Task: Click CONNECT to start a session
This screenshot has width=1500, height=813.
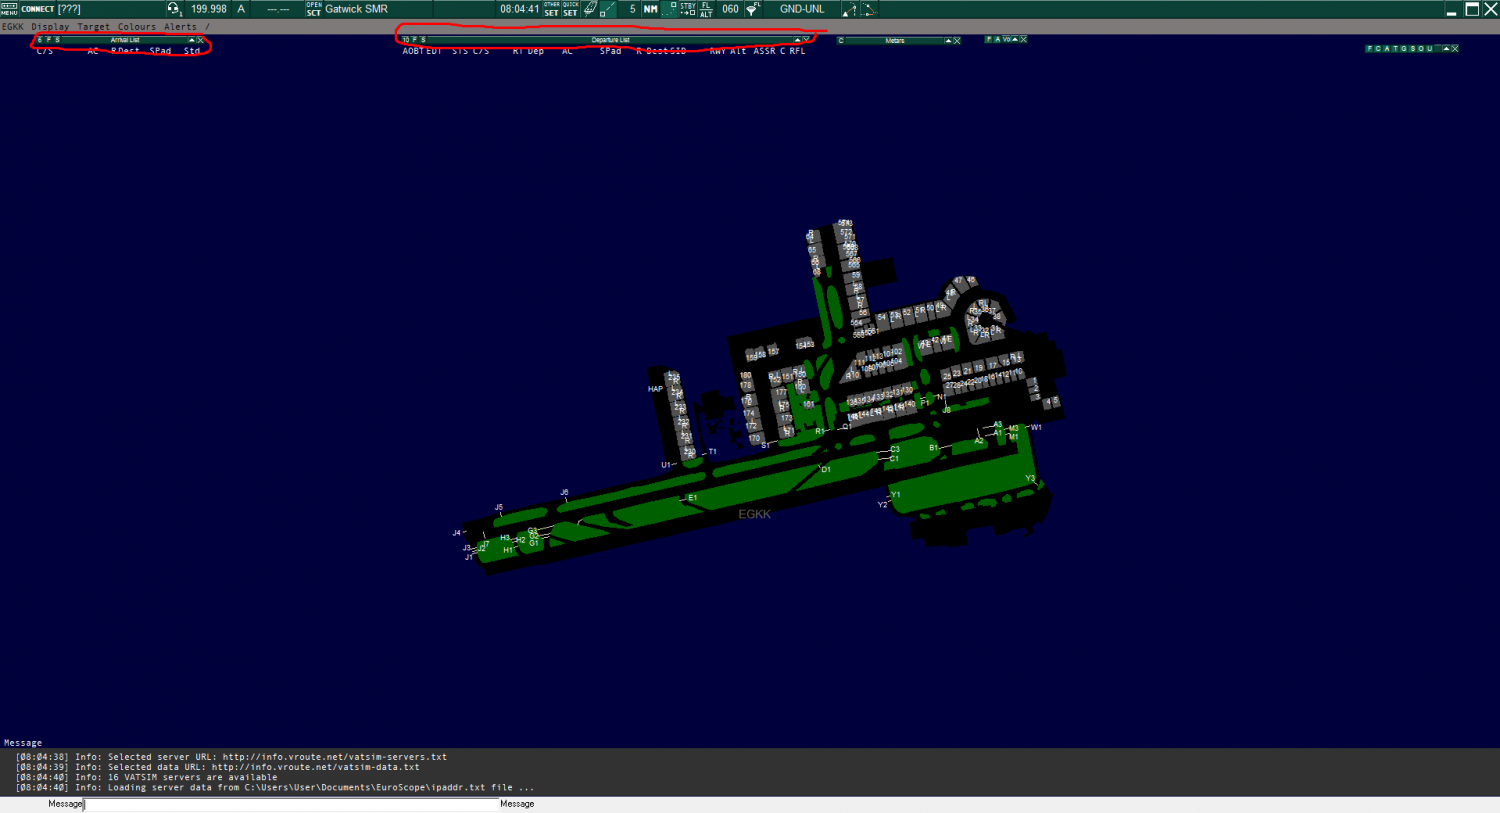Action: [38, 9]
